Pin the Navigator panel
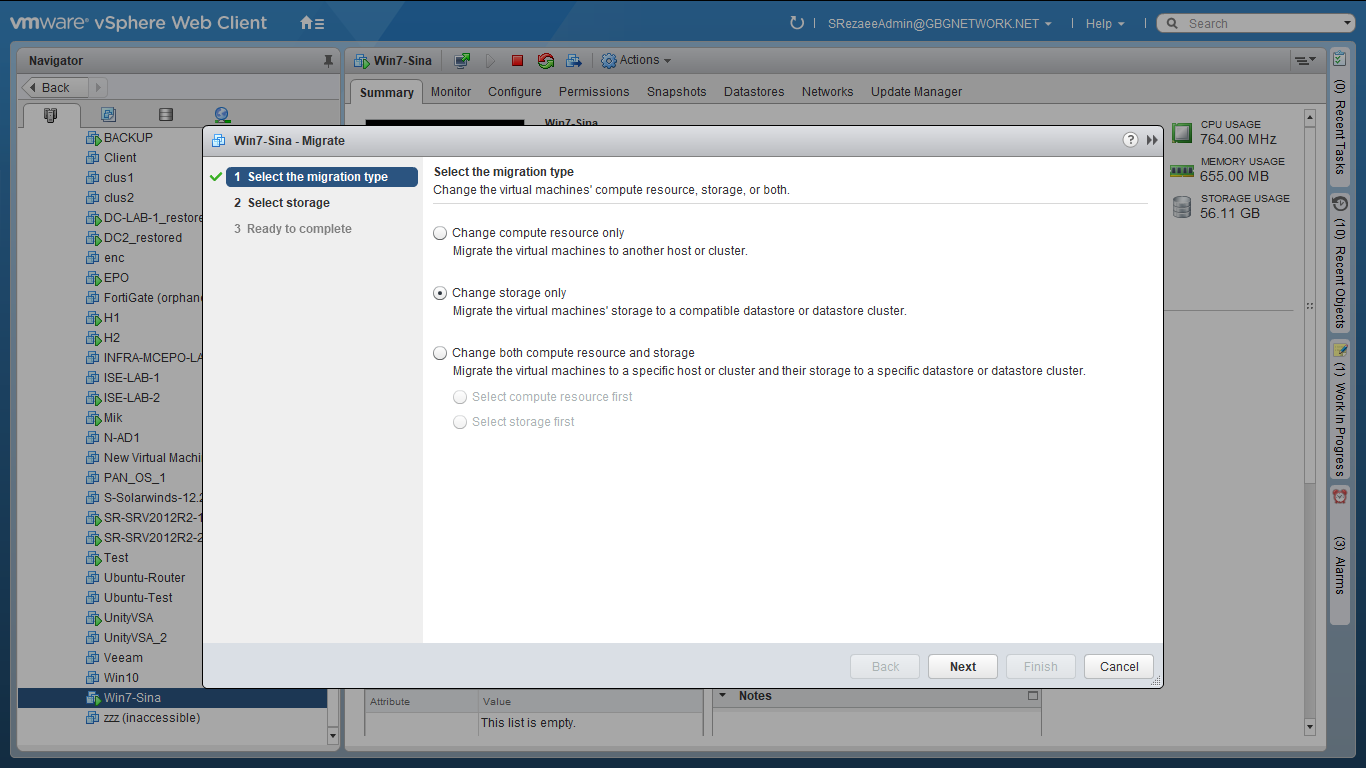This screenshot has height=768, width=1366. tap(328, 61)
